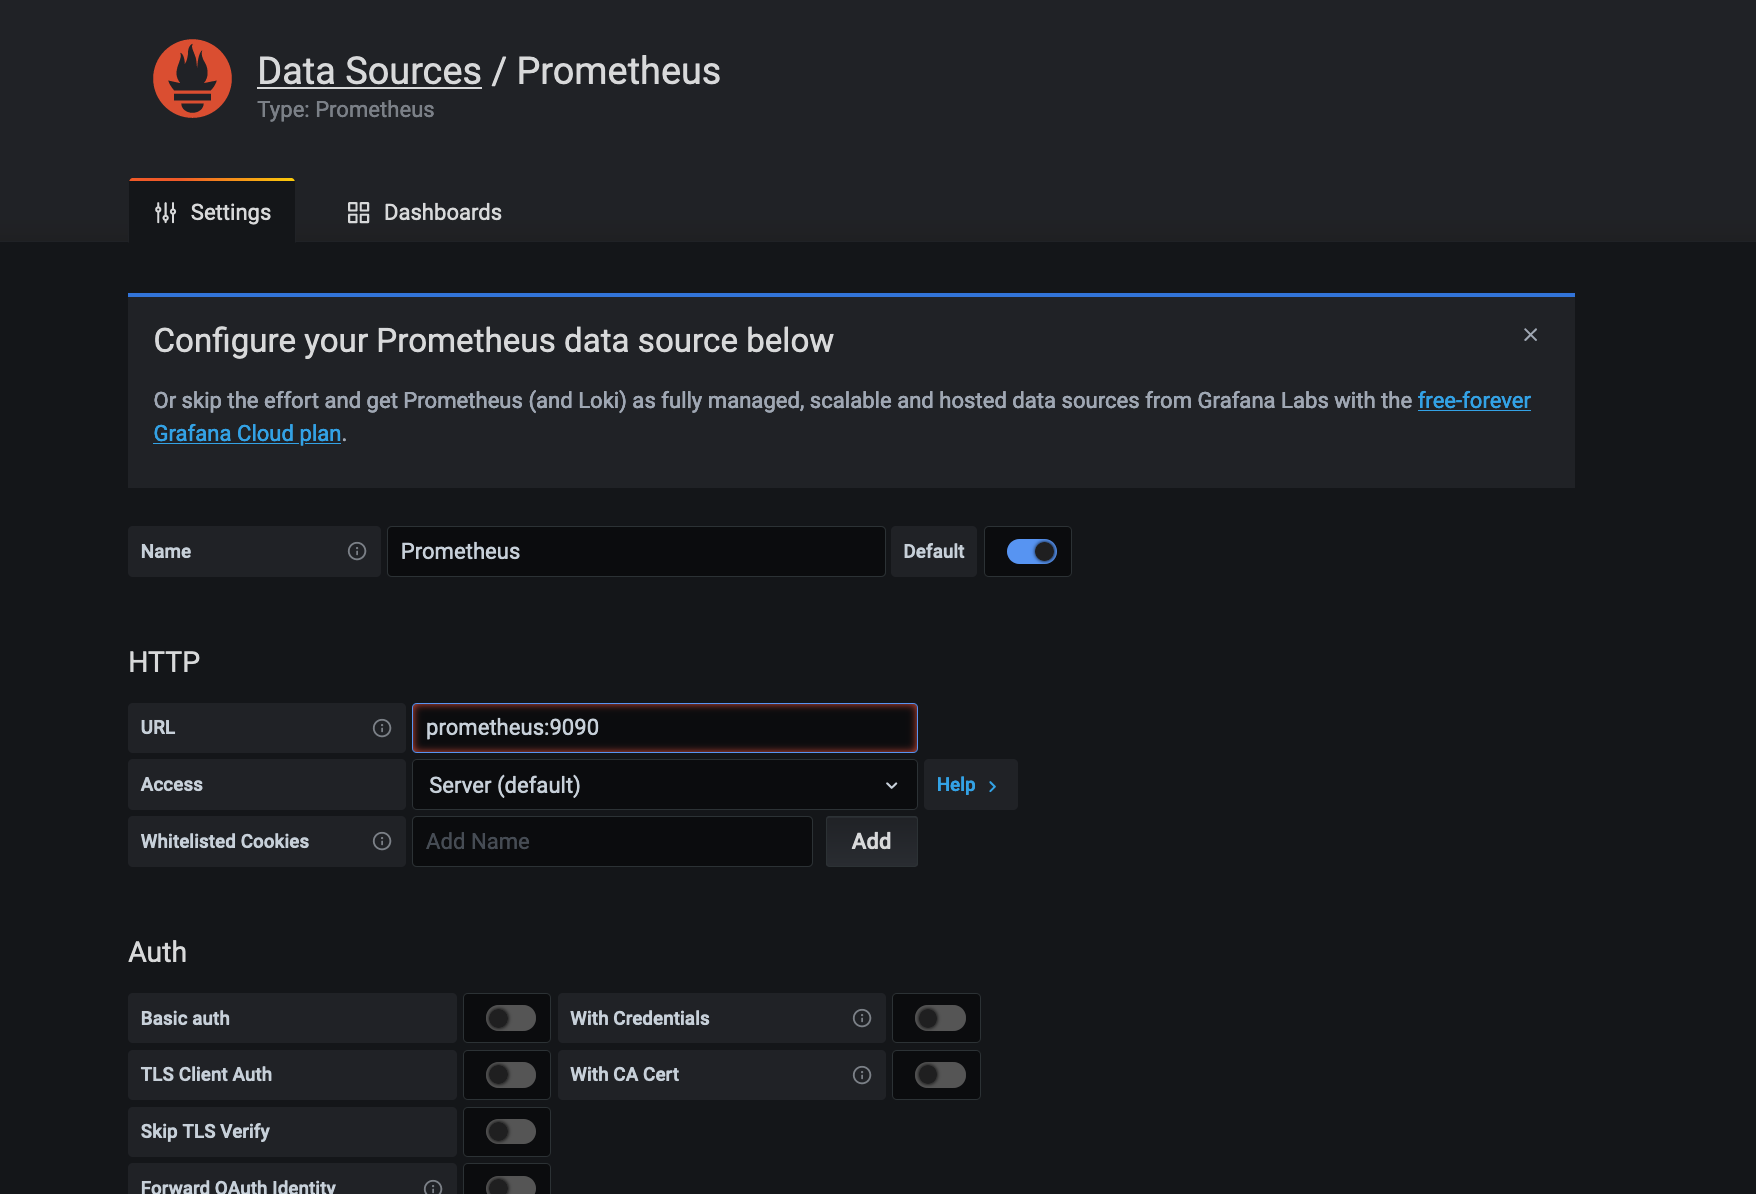
Task: Open the Grafana Cloud plan link
Action: (247, 433)
